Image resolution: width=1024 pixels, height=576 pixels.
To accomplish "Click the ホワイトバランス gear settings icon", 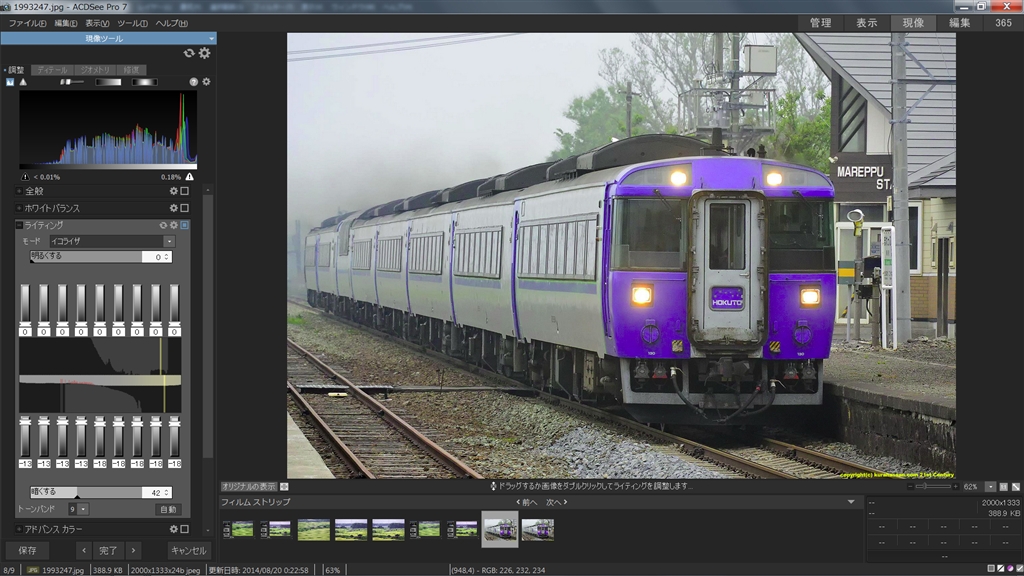I will [x=173, y=208].
